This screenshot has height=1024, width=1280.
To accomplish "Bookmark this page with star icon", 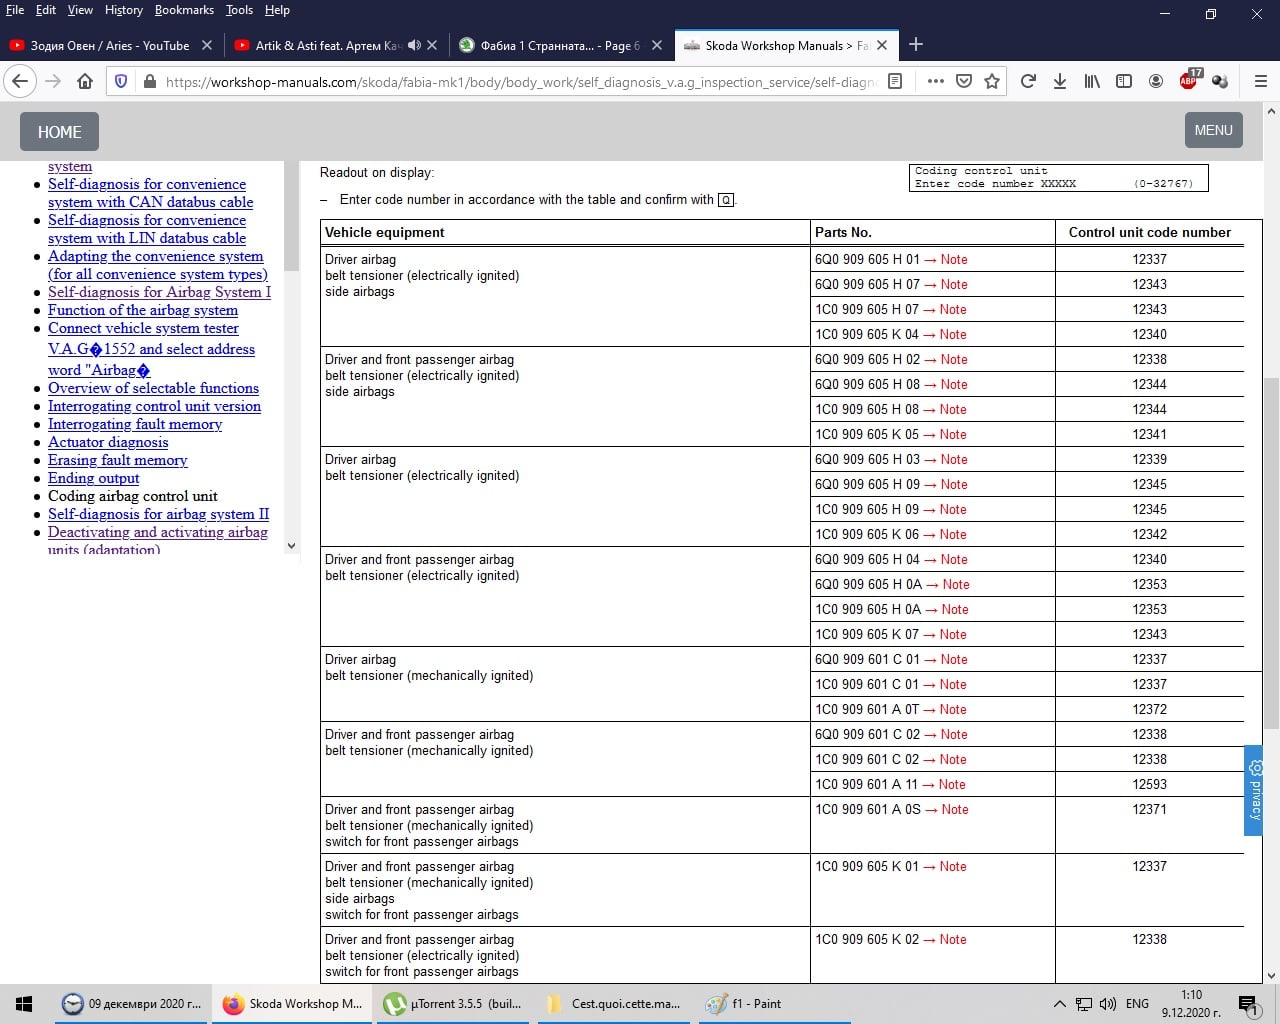I will [x=992, y=81].
